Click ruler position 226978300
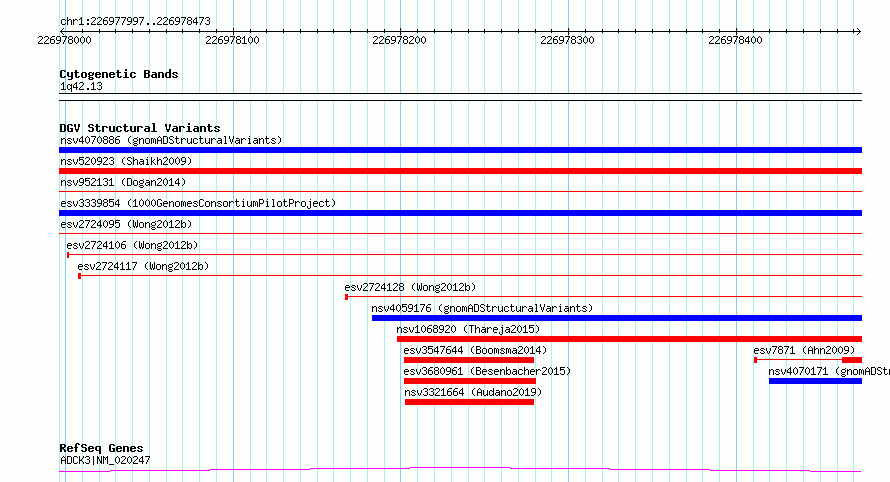Screen dimensions: 890x482 pos(567,40)
